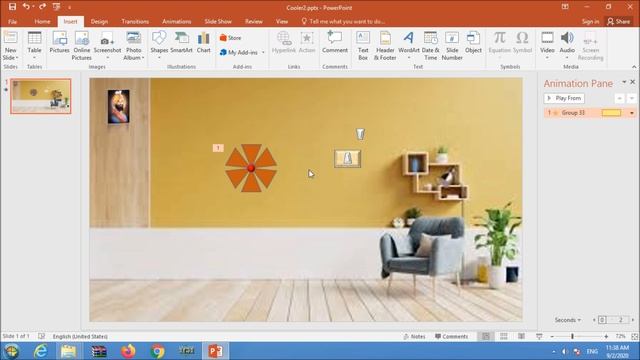Open Customize Quick Access Toolbar dropdown
This screenshot has height=360, width=640.
click(69, 7)
